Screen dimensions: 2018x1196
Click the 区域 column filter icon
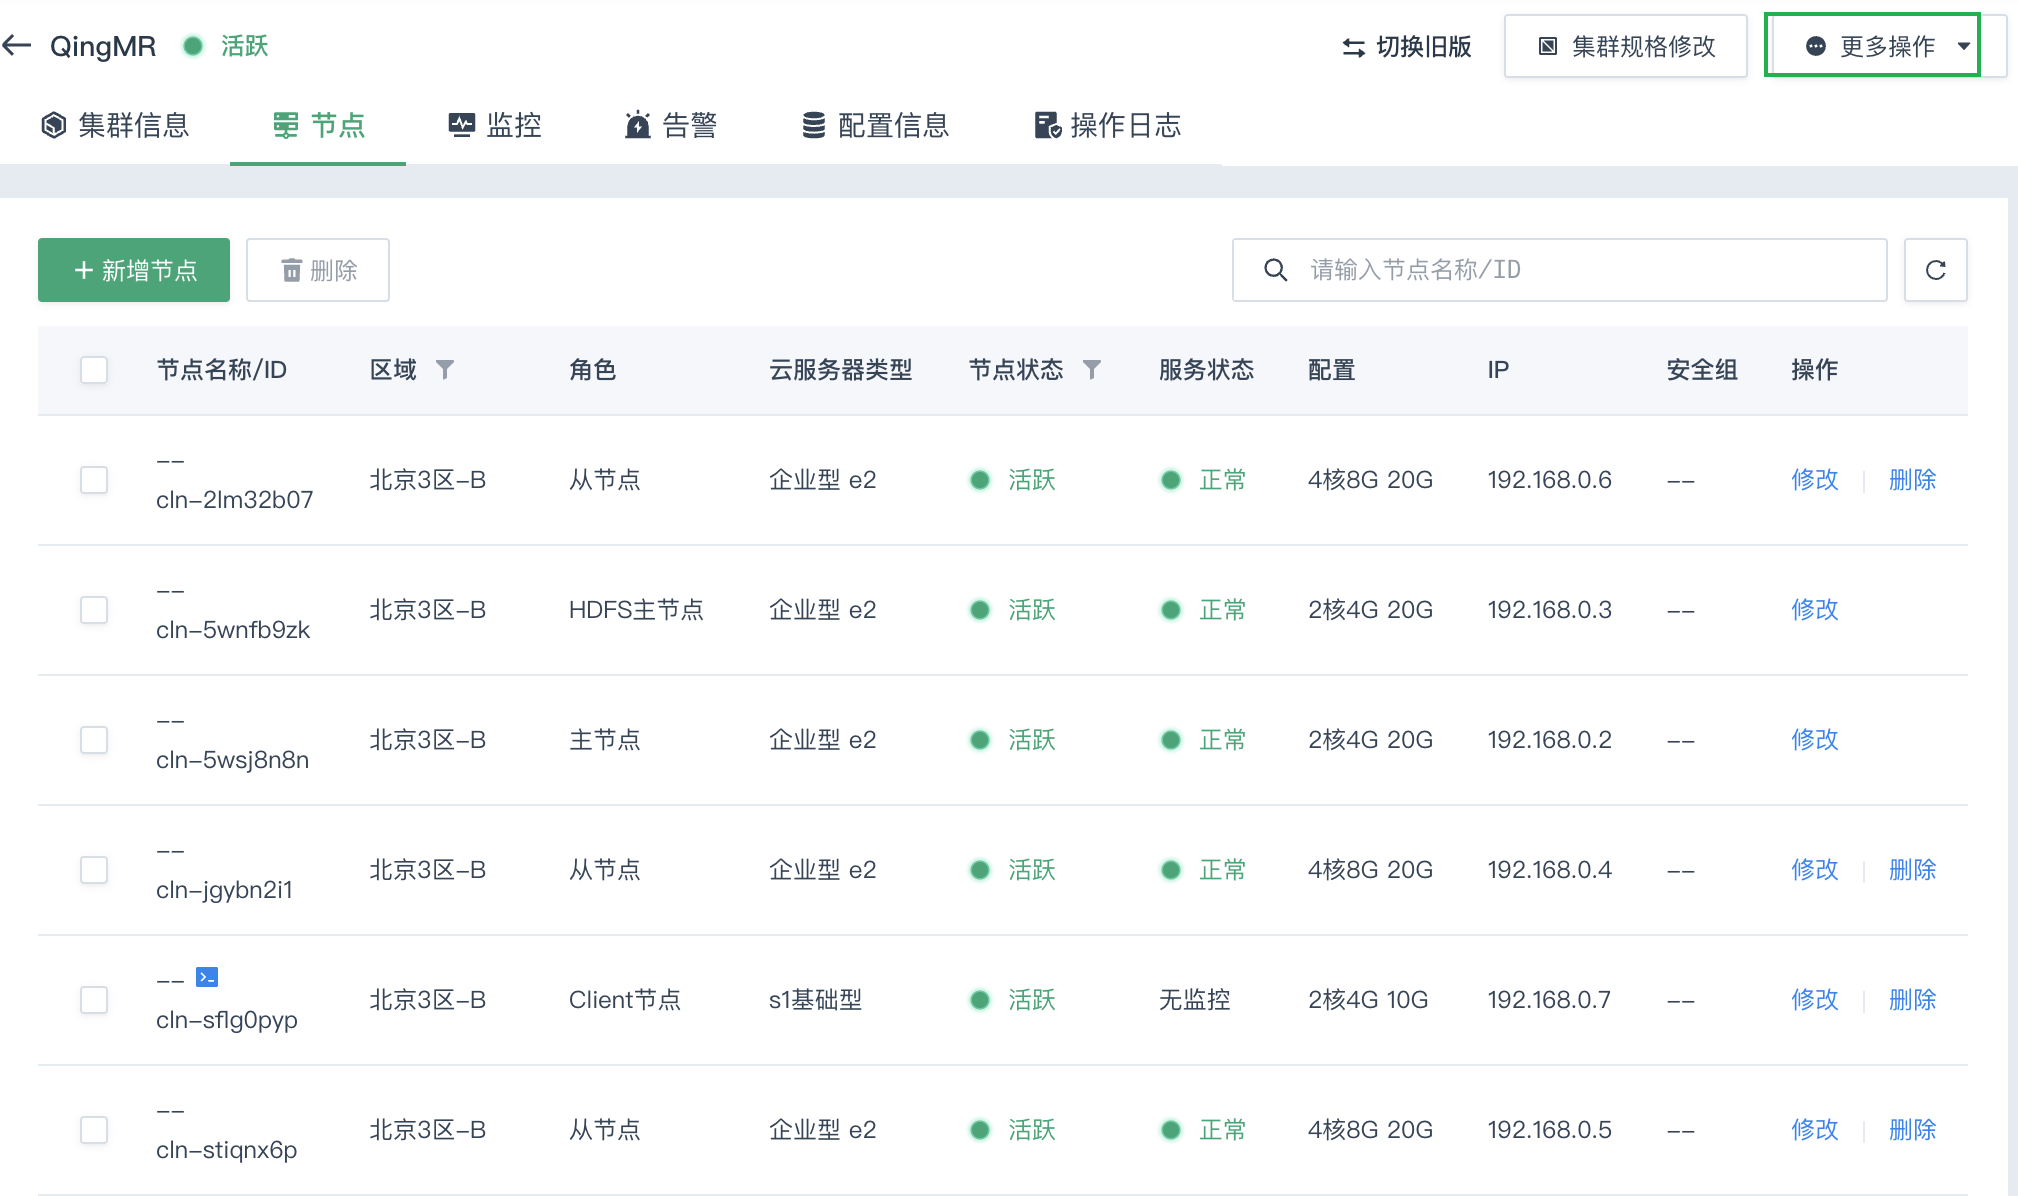pos(445,370)
